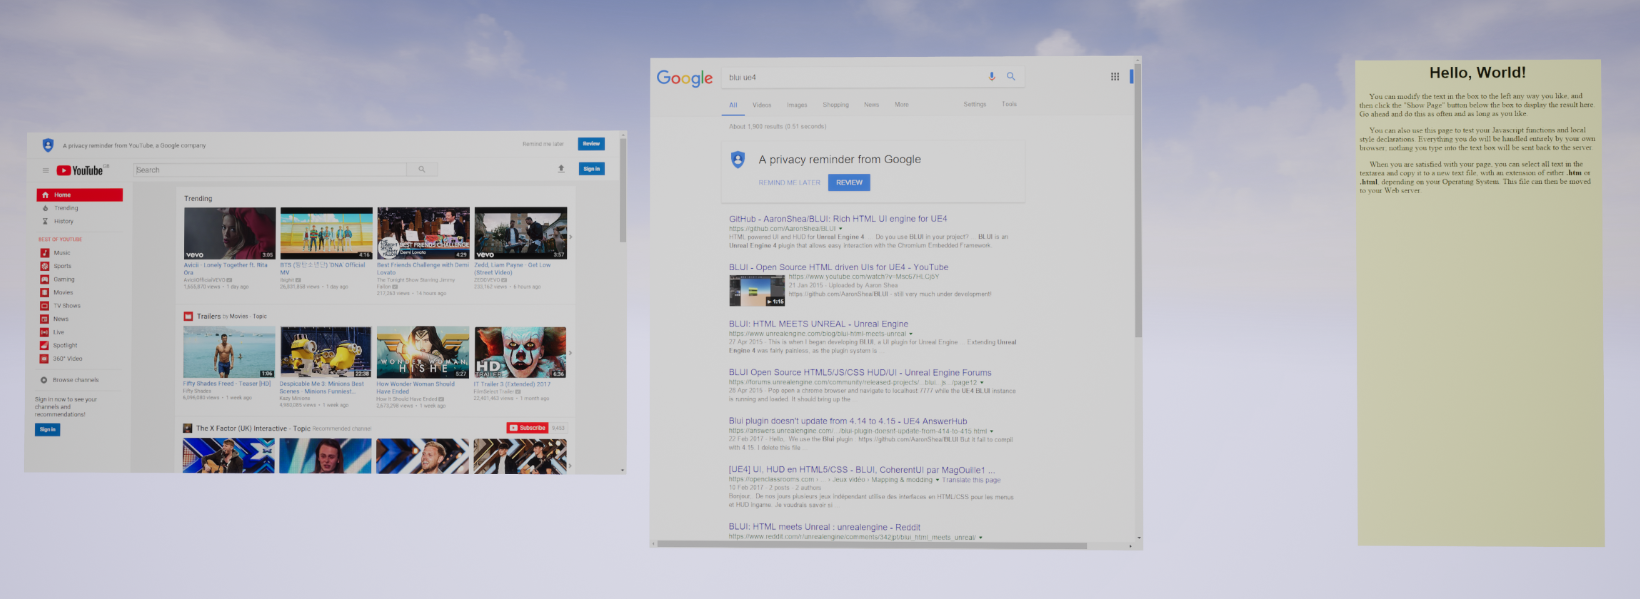This screenshot has width=1640, height=599.
Task: Click Google search magnifier icon
Action: (1011, 76)
